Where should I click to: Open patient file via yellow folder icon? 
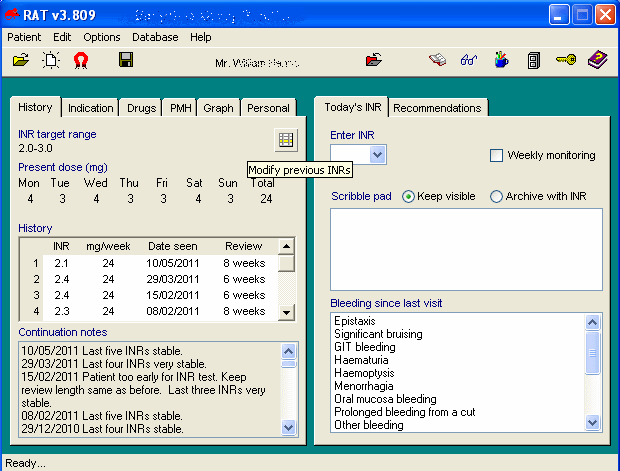(21, 61)
